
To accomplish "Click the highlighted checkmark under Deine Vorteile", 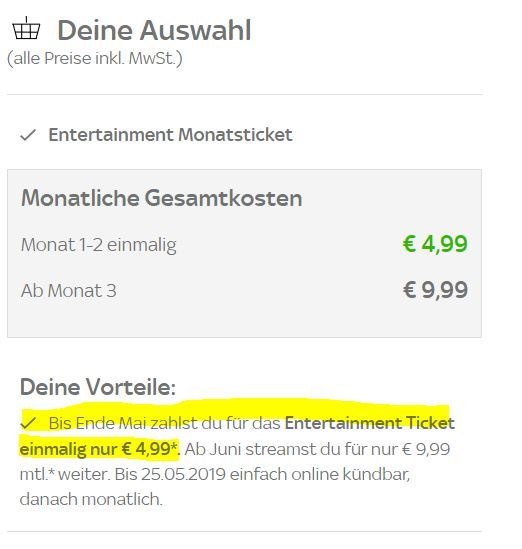I will point(28,423).
